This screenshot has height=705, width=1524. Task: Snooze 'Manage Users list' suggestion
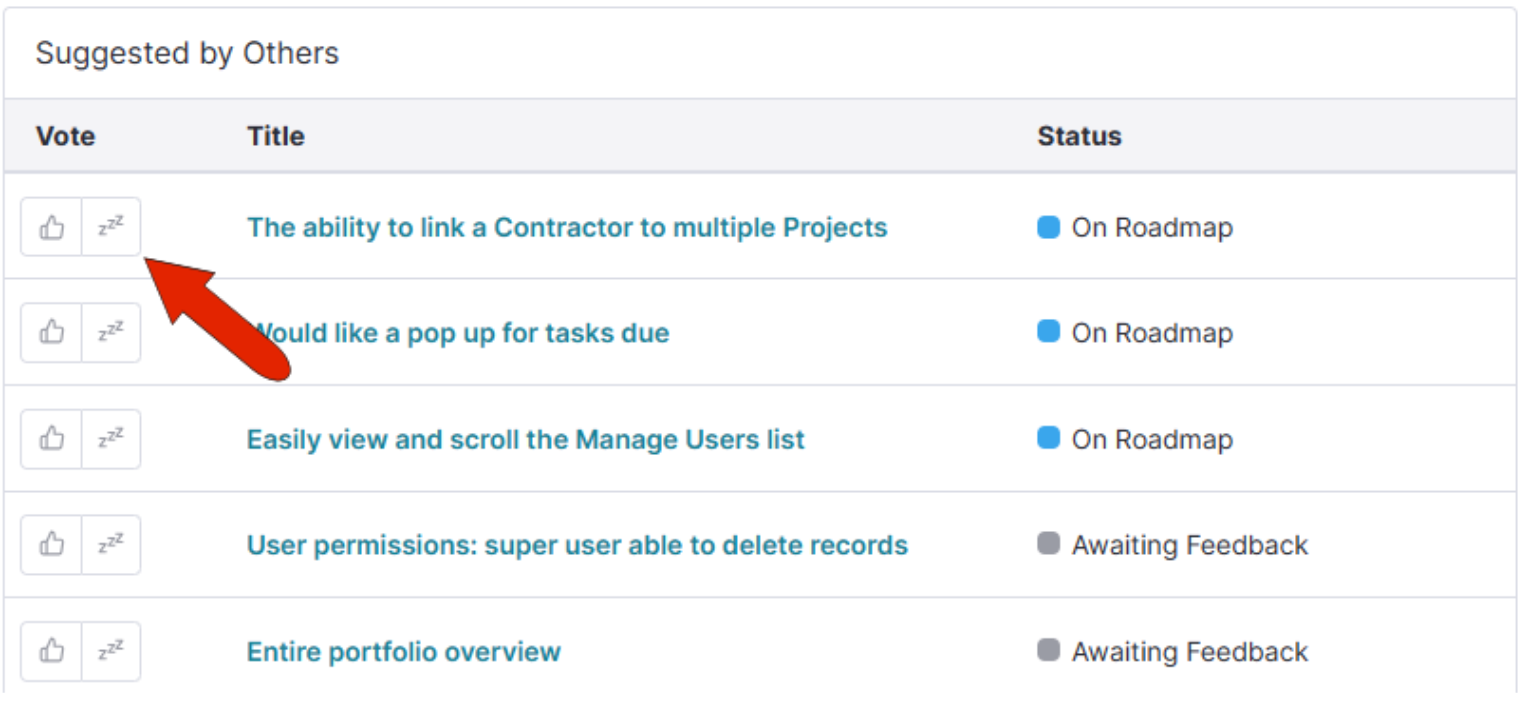[x=111, y=439]
